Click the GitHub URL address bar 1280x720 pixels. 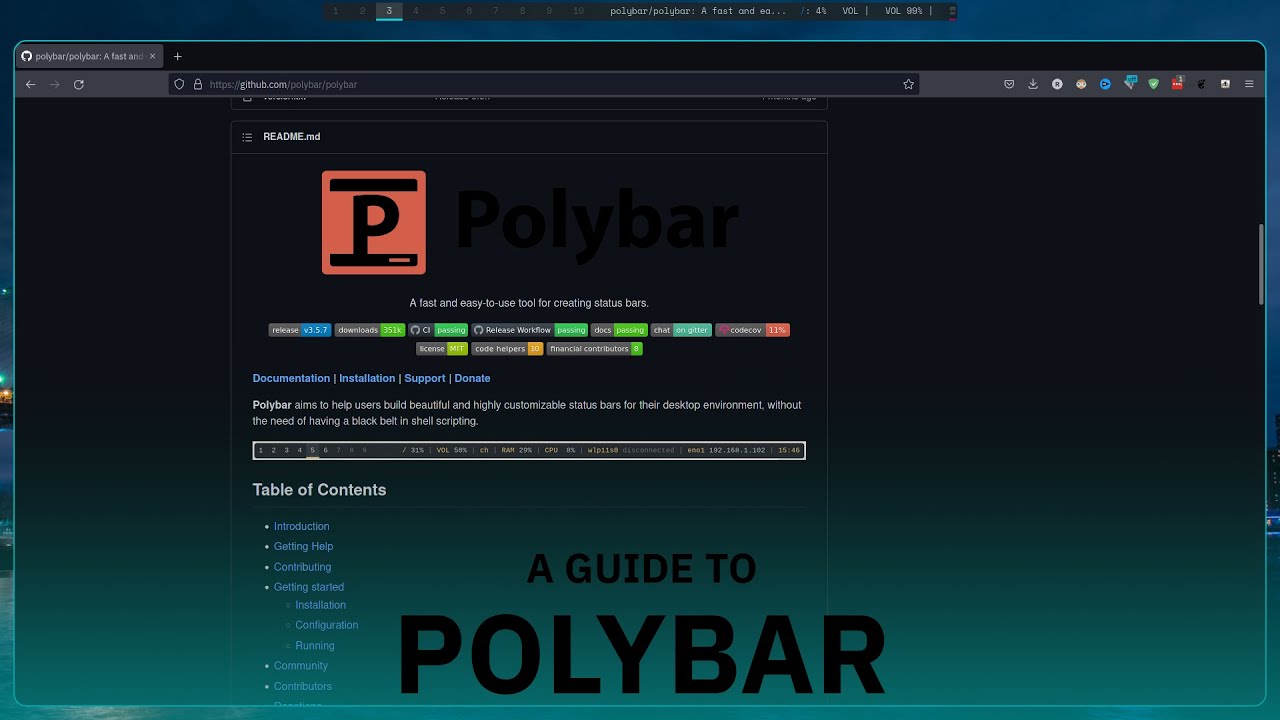(544, 84)
